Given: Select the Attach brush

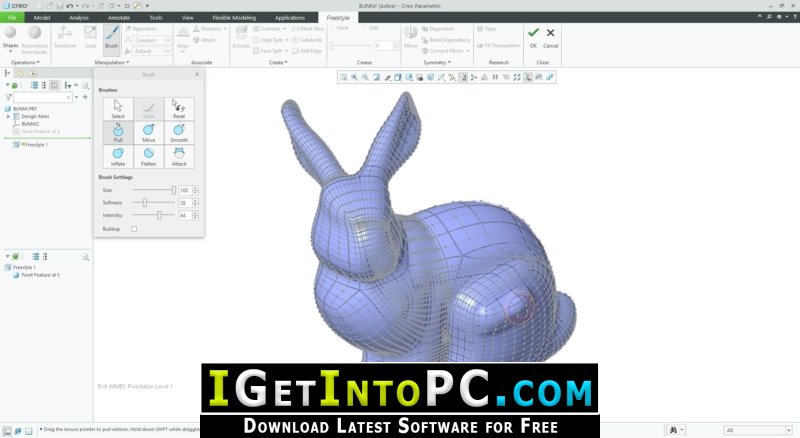Looking at the screenshot, I should tap(179, 156).
